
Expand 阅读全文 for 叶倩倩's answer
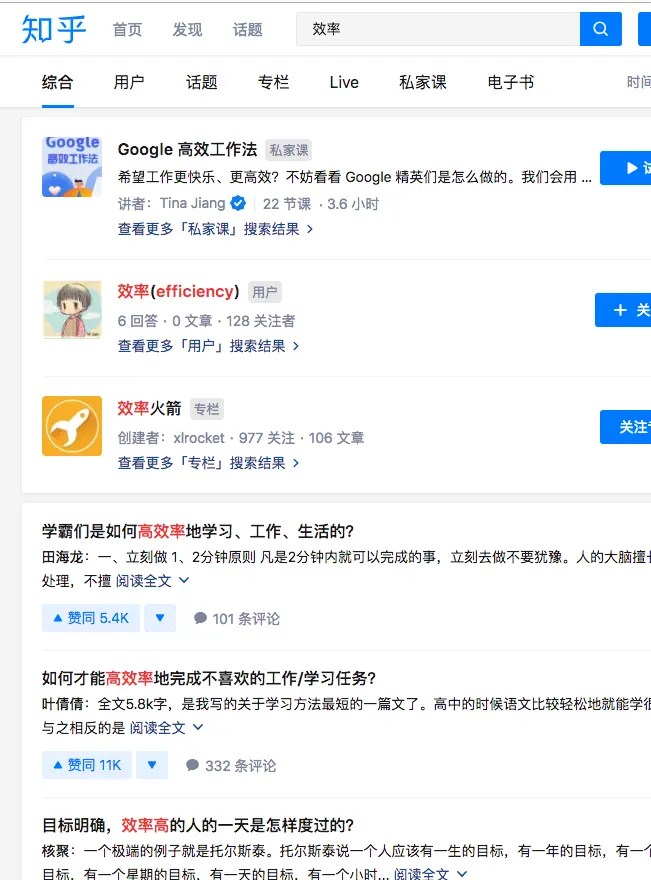(x=167, y=728)
